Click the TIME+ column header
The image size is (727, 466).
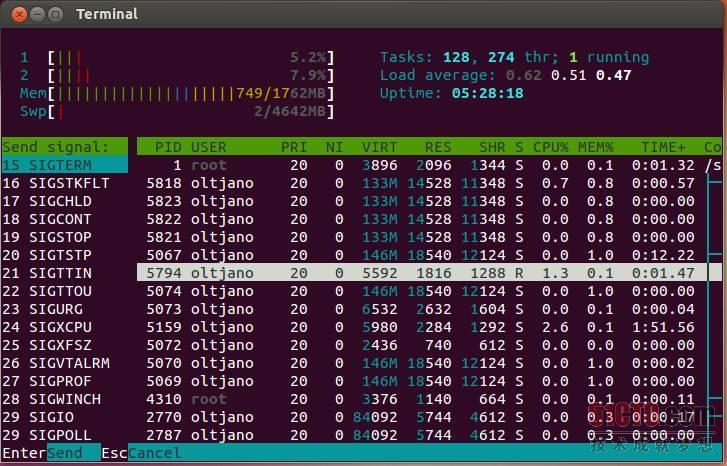[663, 147]
